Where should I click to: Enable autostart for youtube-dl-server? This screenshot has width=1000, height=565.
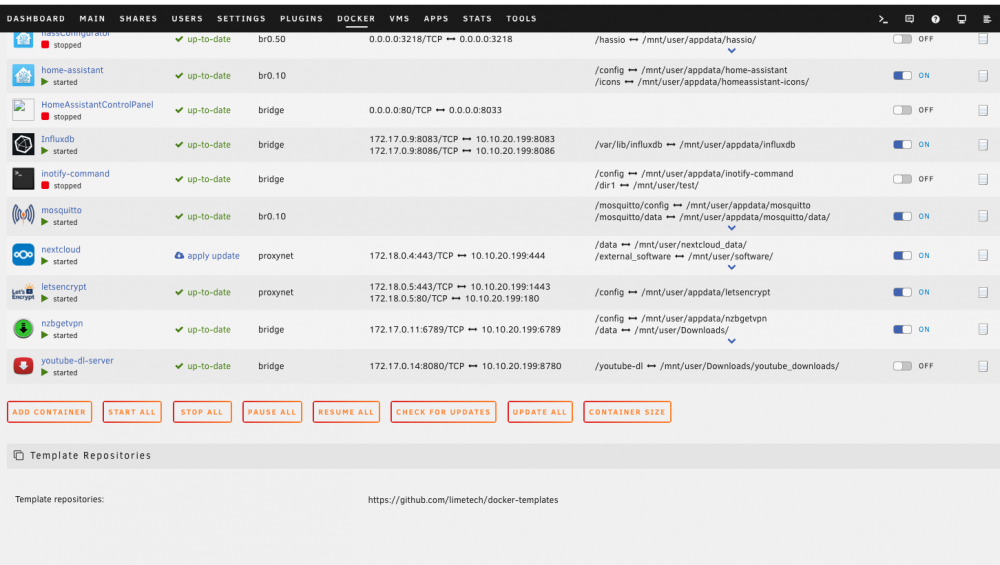click(x=902, y=366)
